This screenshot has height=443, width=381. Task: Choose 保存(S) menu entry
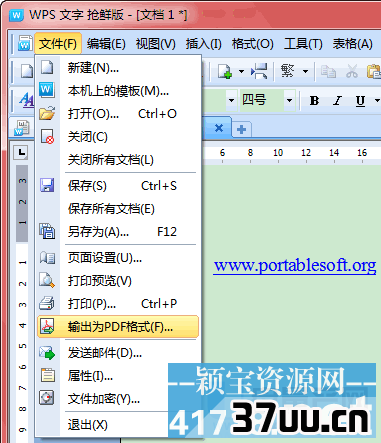118,186
